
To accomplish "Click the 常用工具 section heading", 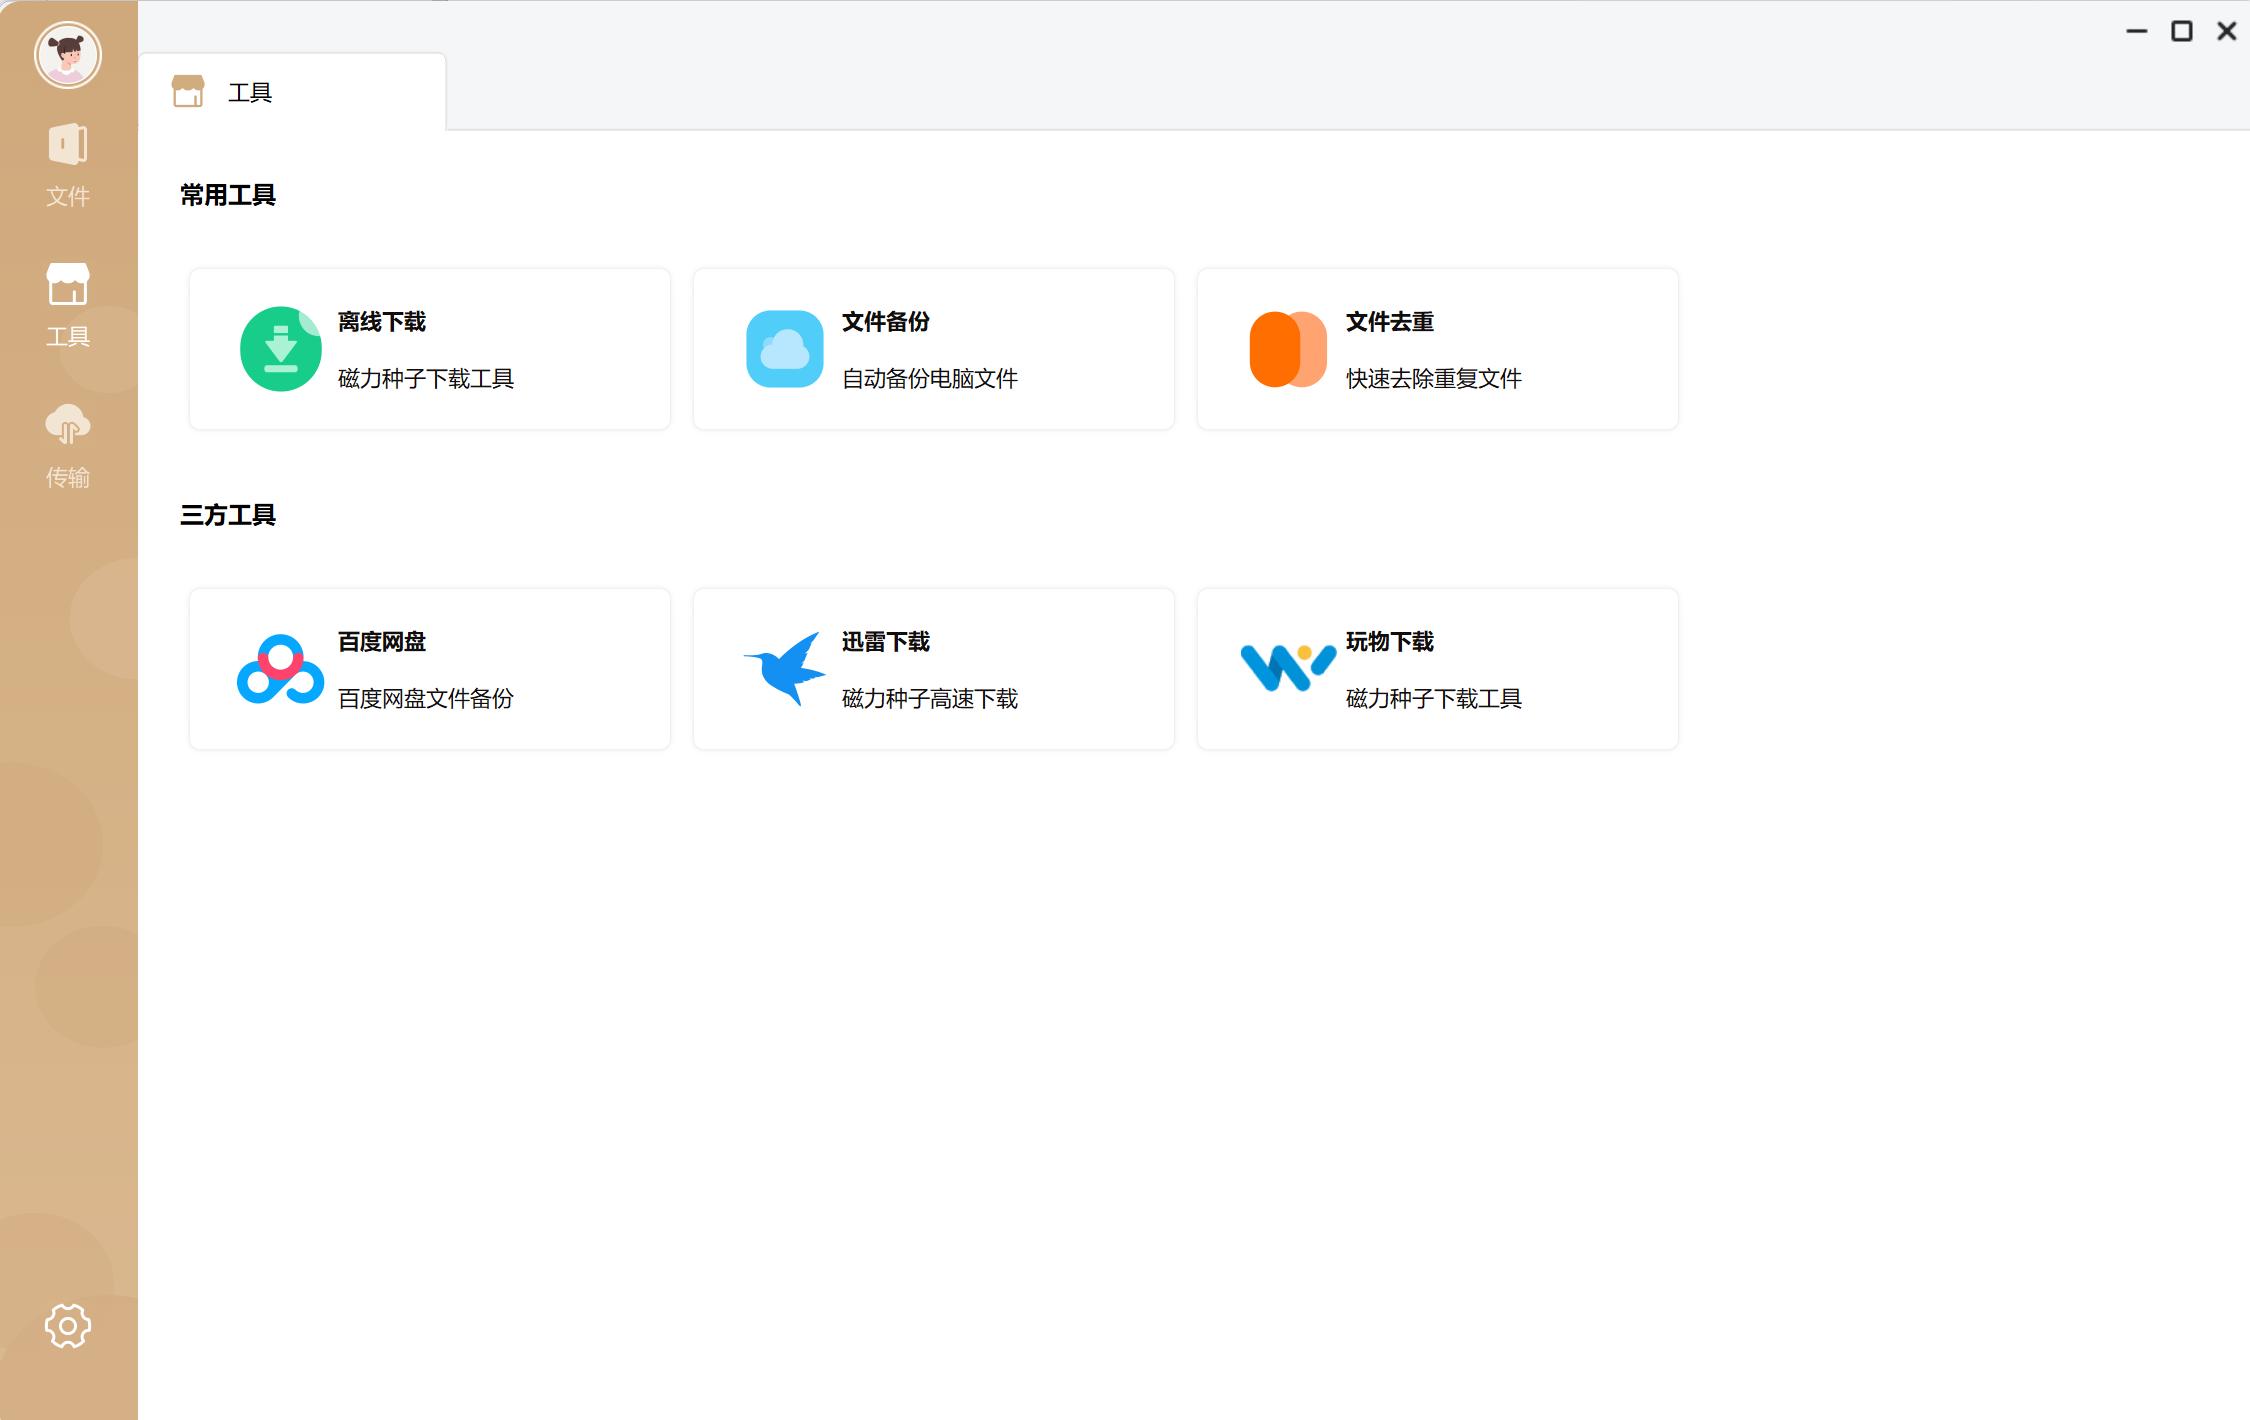I will [x=227, y=196].
